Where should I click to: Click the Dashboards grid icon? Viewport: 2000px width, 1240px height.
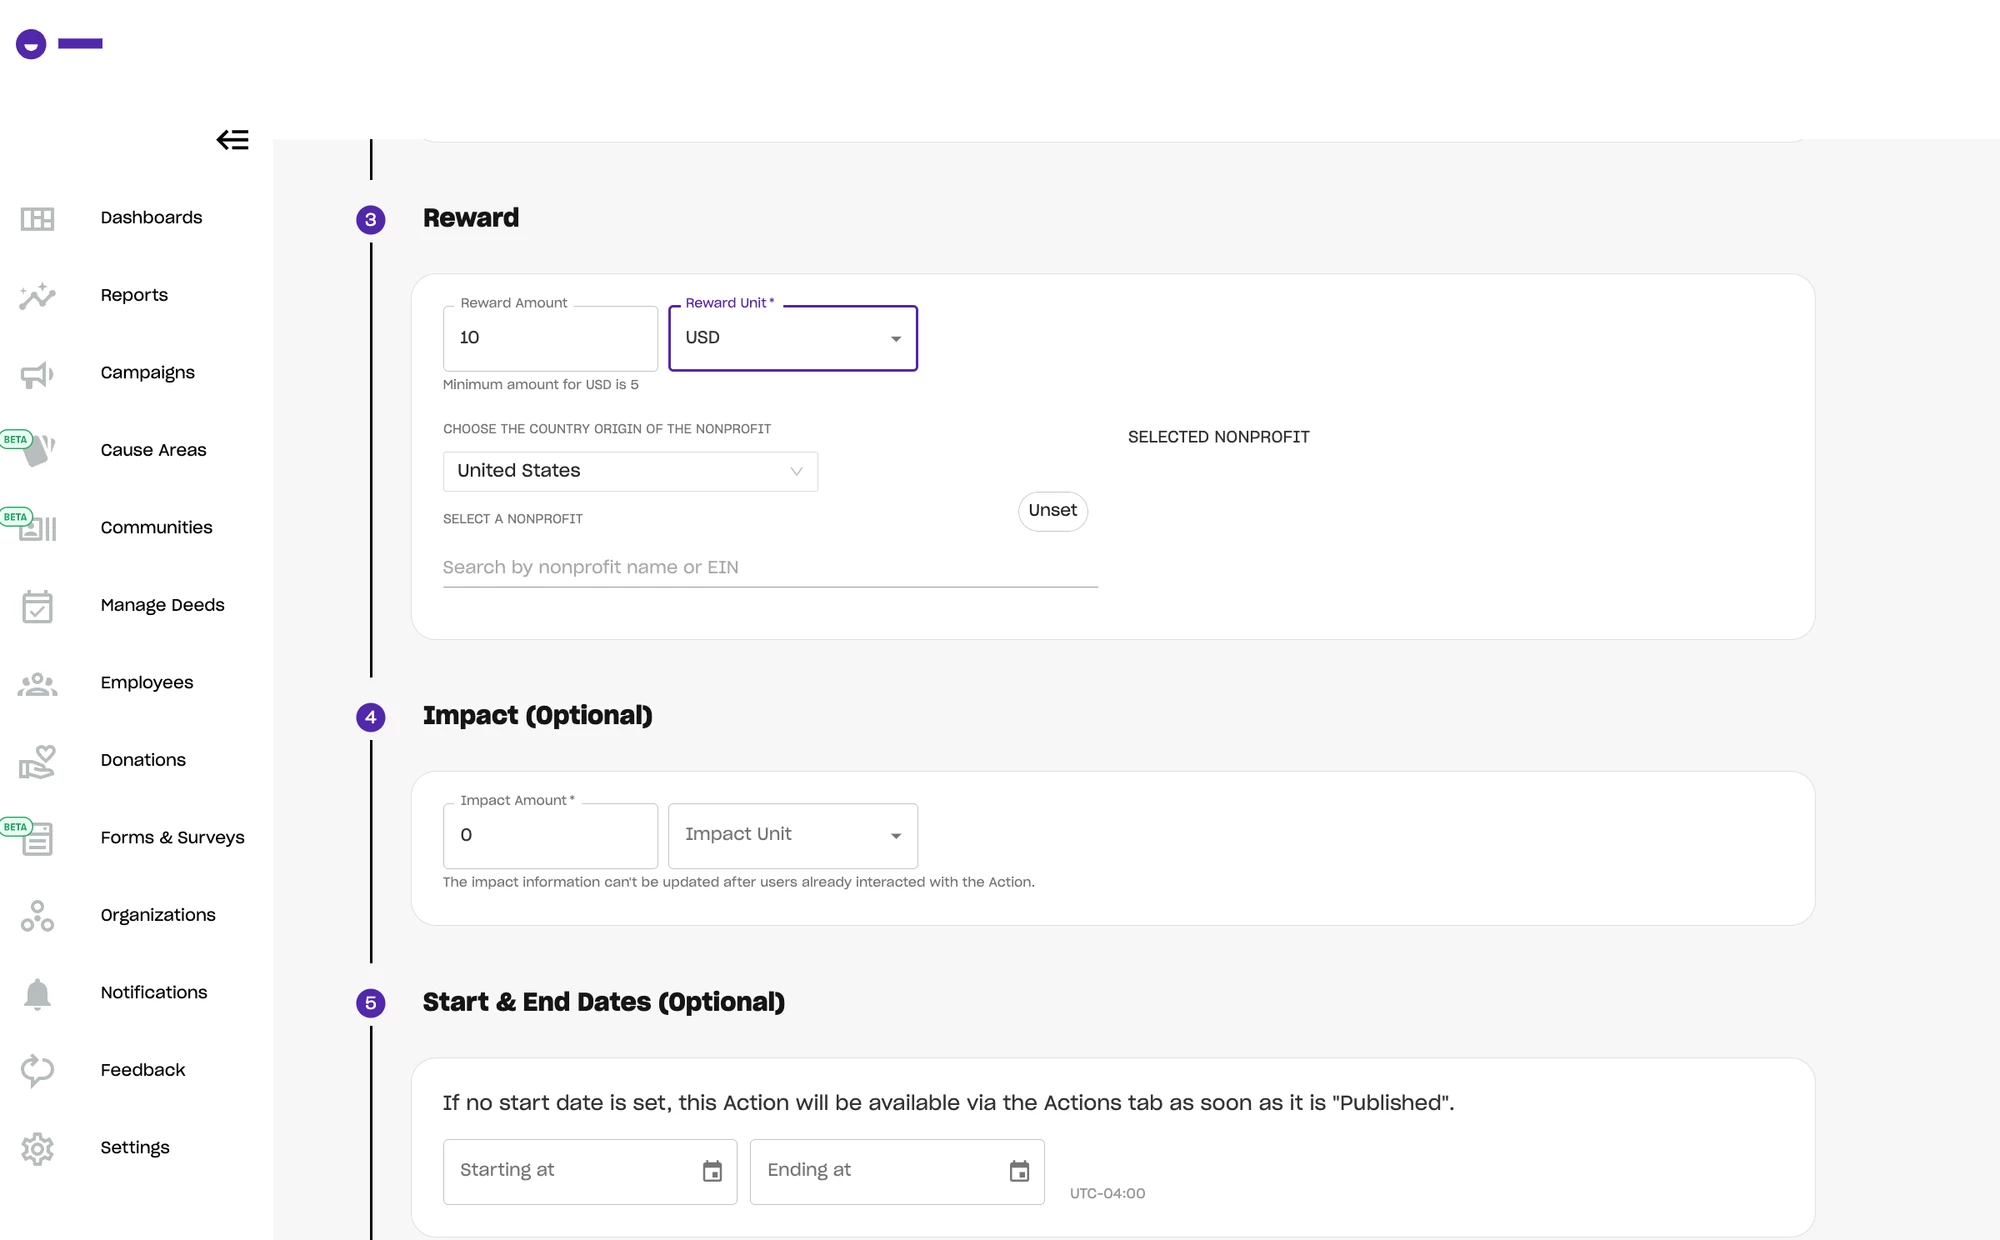[x=37, y=219]
